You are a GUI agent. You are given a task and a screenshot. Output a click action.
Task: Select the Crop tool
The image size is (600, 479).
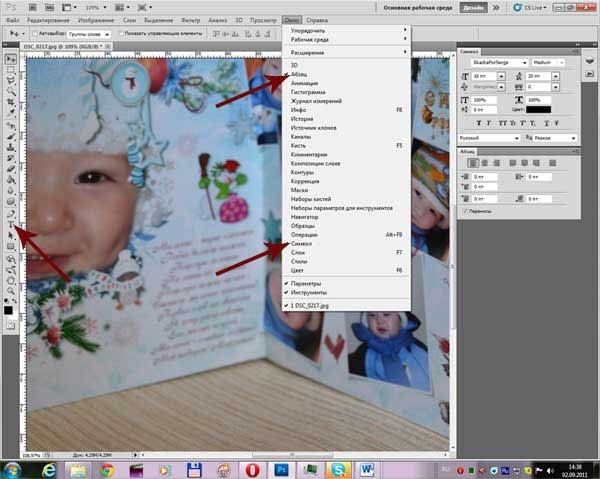10,102
